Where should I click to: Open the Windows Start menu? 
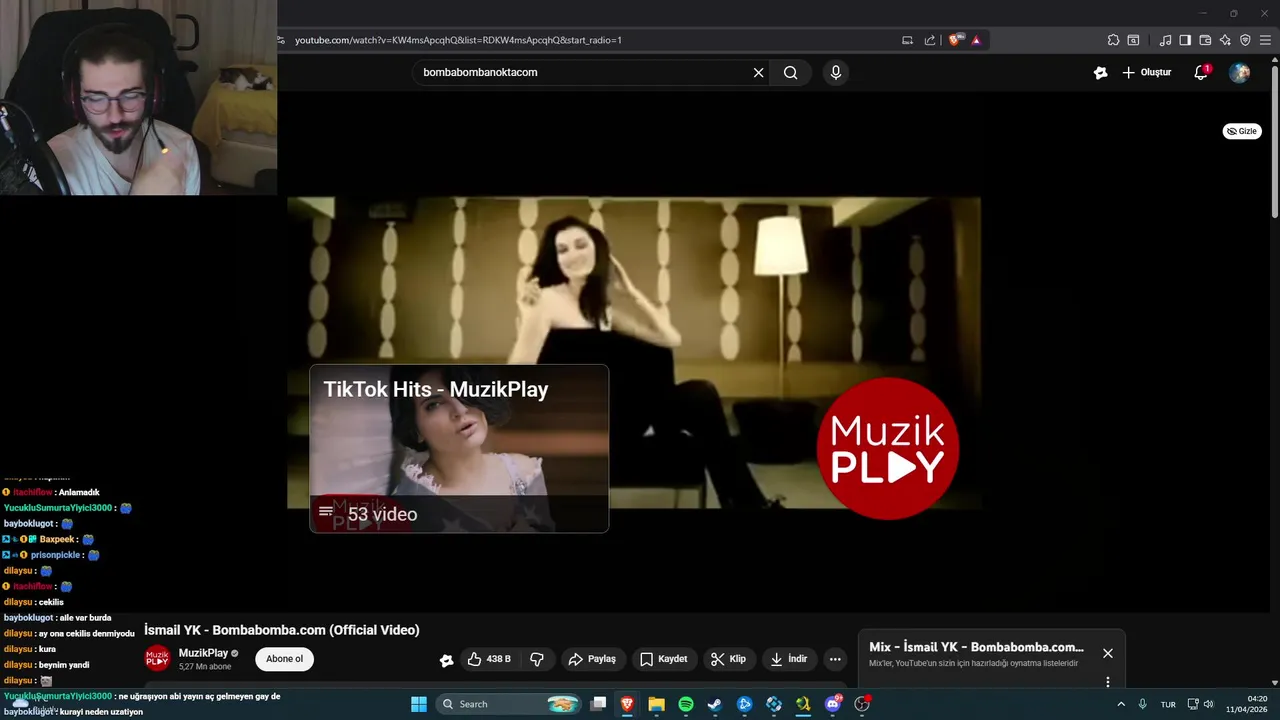(x=419, y=704)
